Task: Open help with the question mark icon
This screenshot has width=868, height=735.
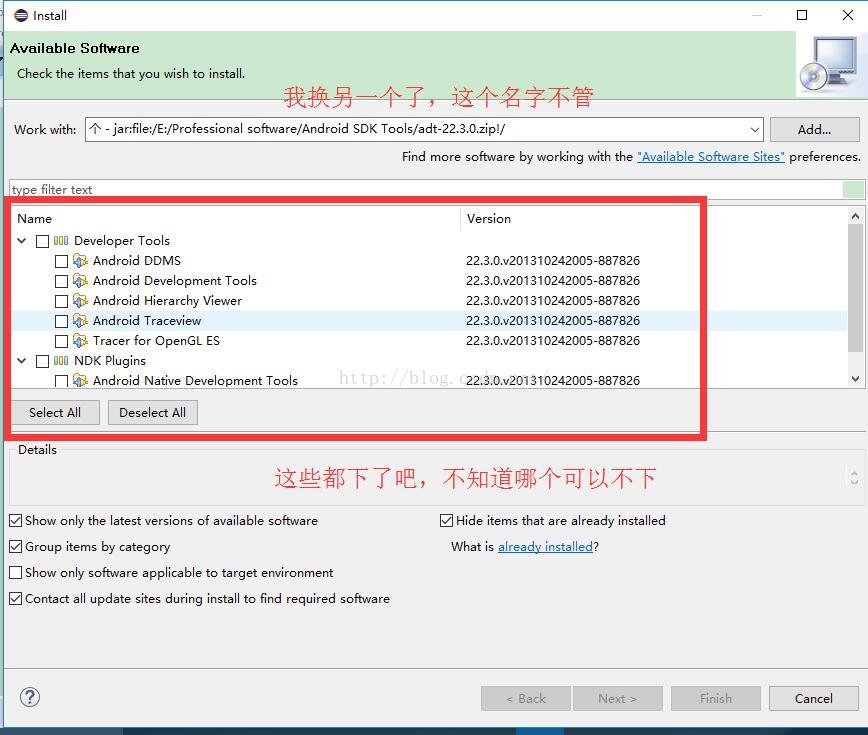Action: [x=30, y=697]
